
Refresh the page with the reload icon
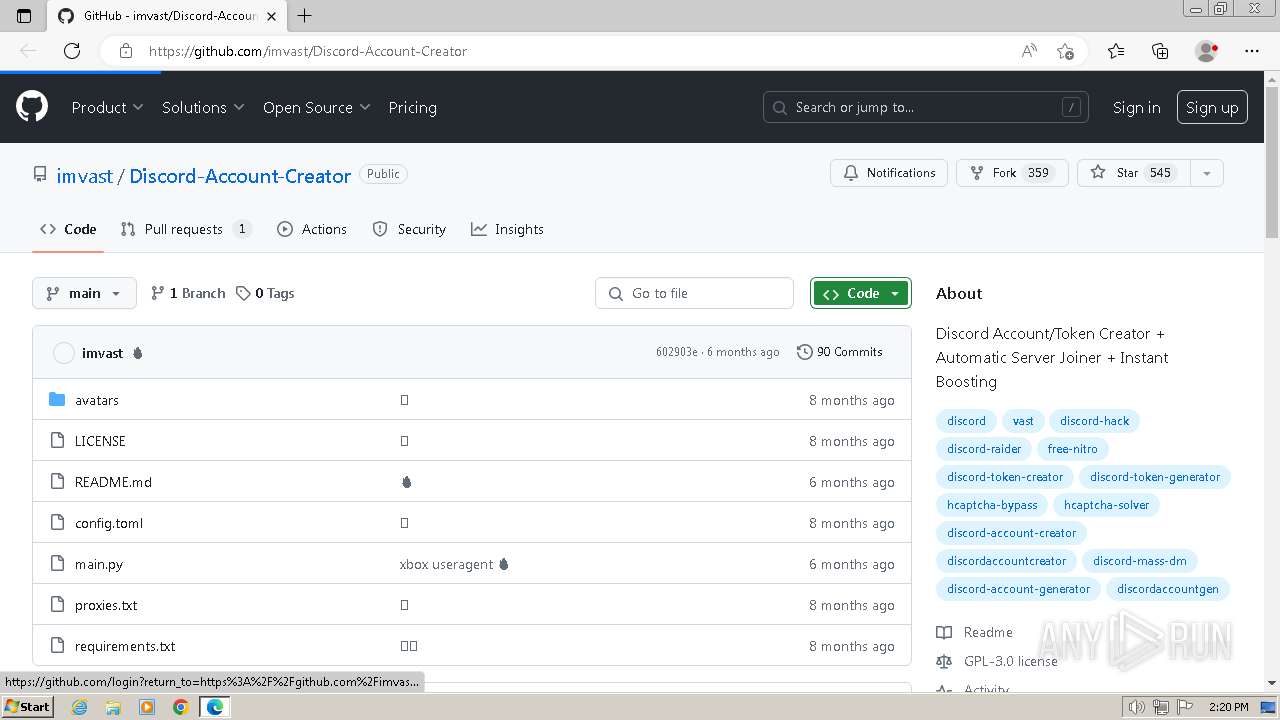coord(72,51)
